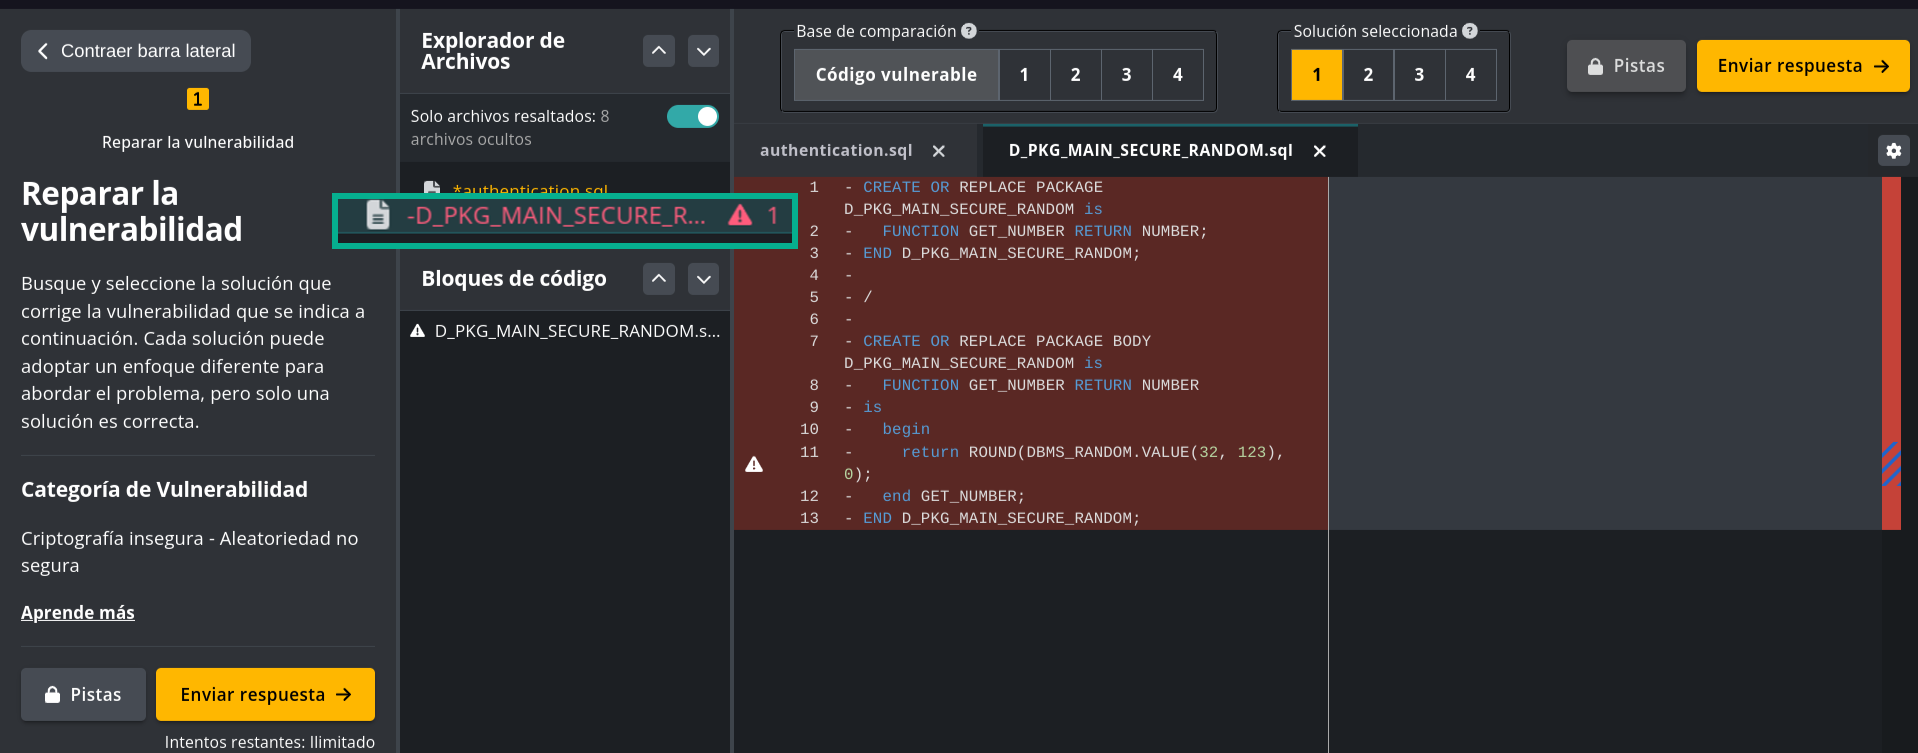The height and width of the screenshot is (753, 1918).
Task: Open editor settings gear icon
Action: (x=1894, y=151)
